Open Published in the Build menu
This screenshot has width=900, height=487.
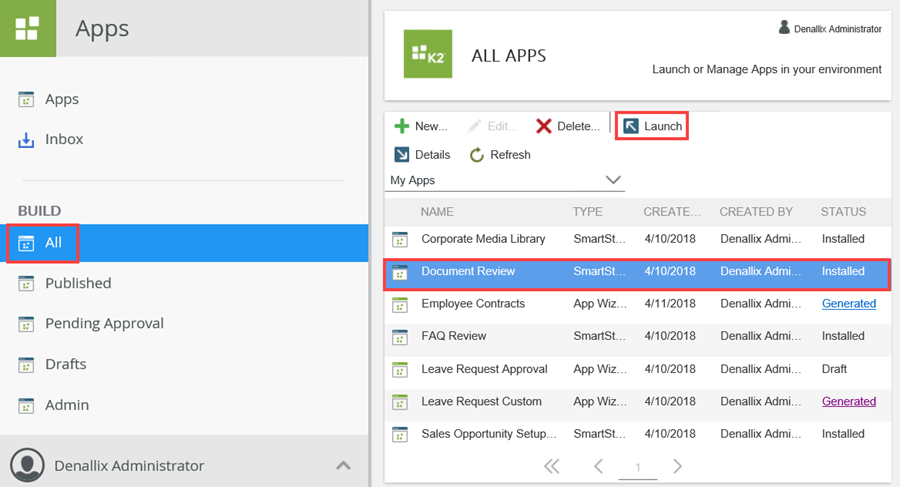point(78,283)
